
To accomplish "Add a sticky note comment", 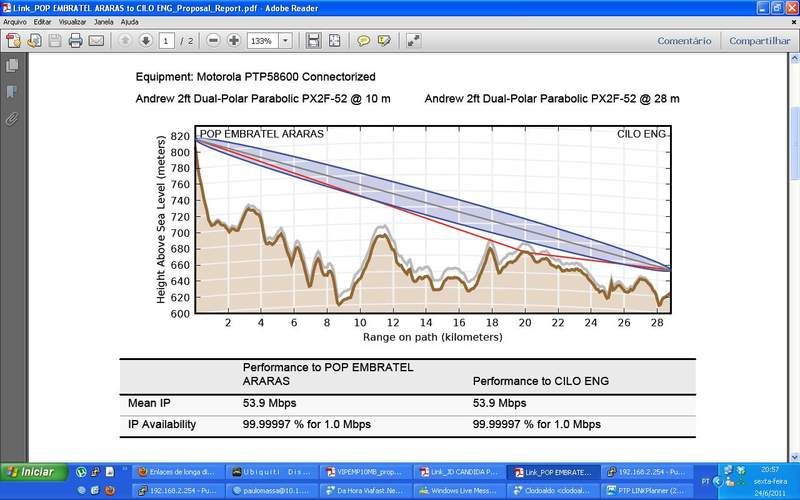I will coord(363,41).
